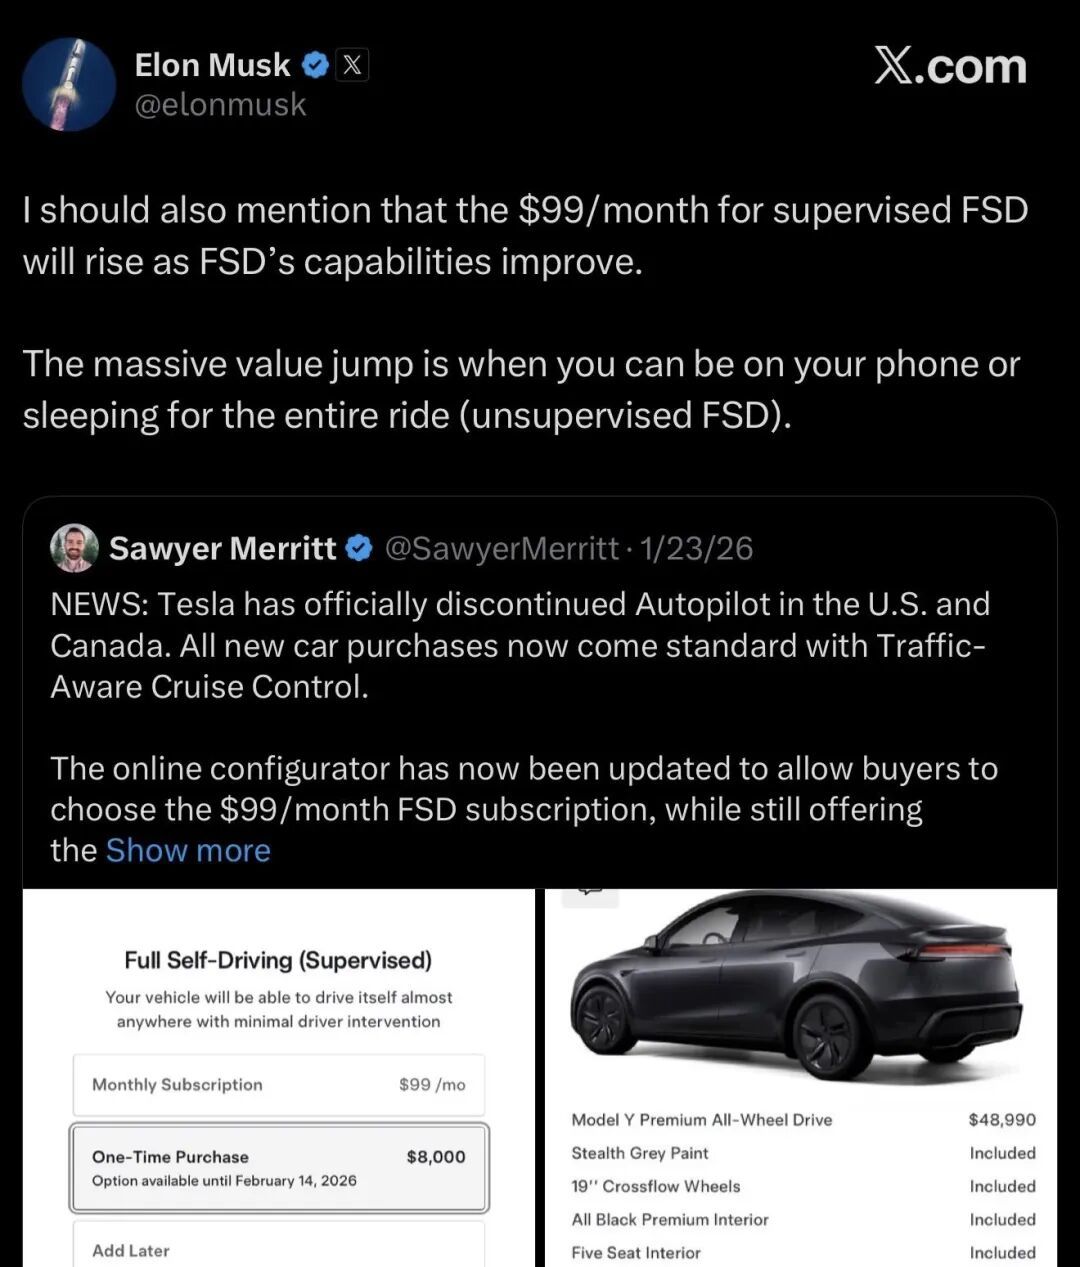
Task: Click the Elon Musk display name
Action: 212,65
